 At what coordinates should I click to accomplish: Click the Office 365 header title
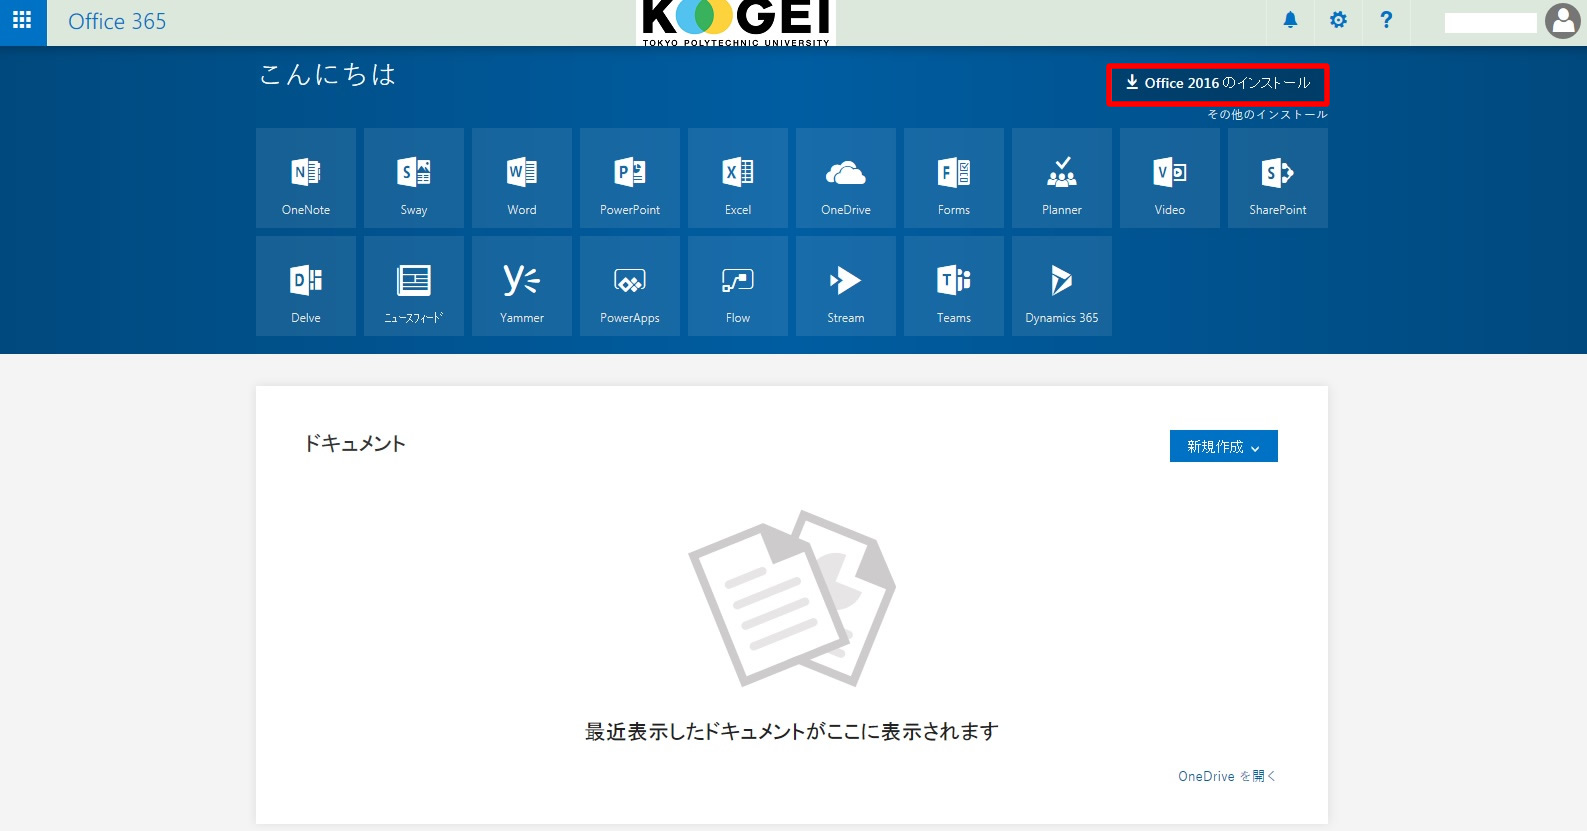tap(117, 22)
